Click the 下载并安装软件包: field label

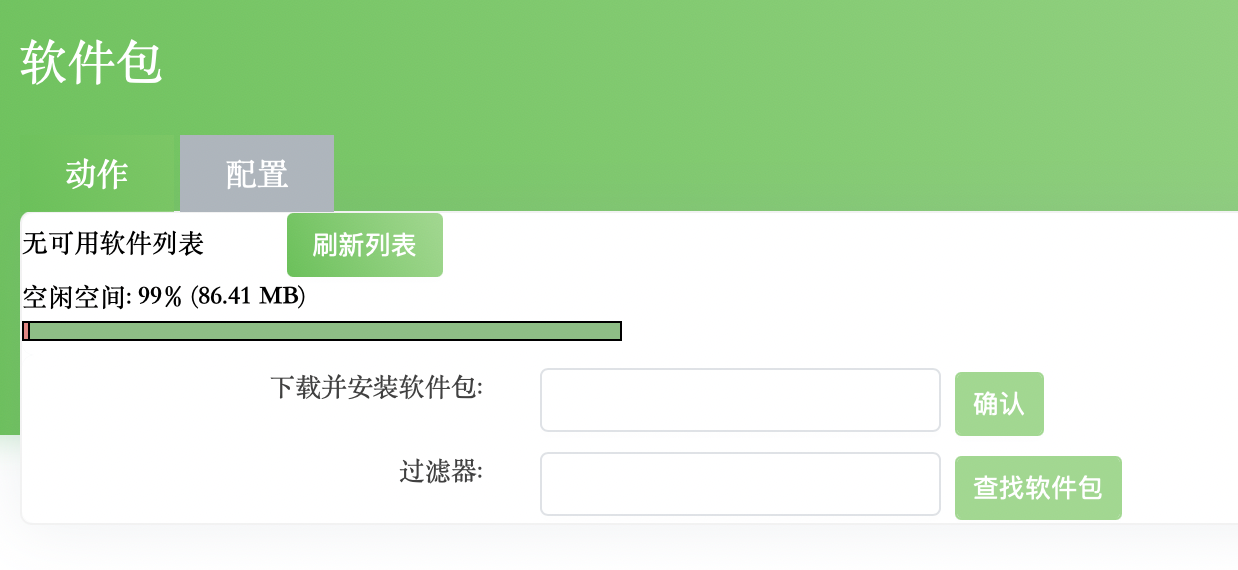[x=376, y=387]
